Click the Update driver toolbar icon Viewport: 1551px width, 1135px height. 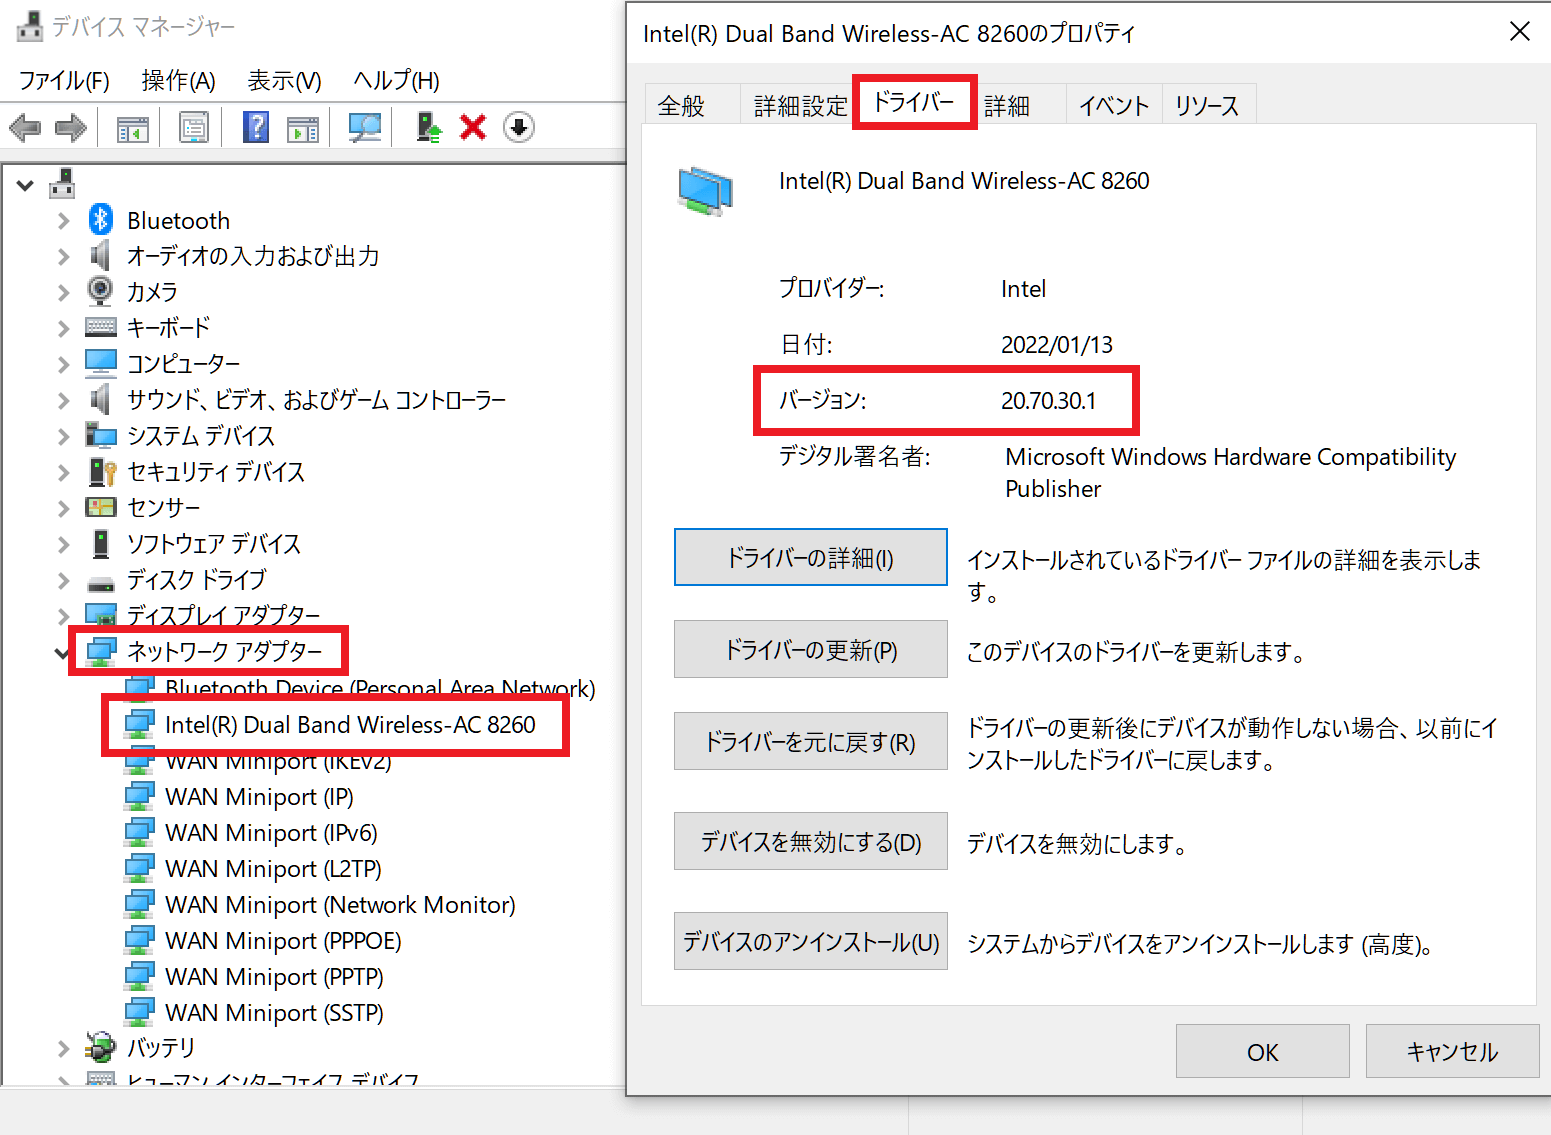click(x=429, y=127)
